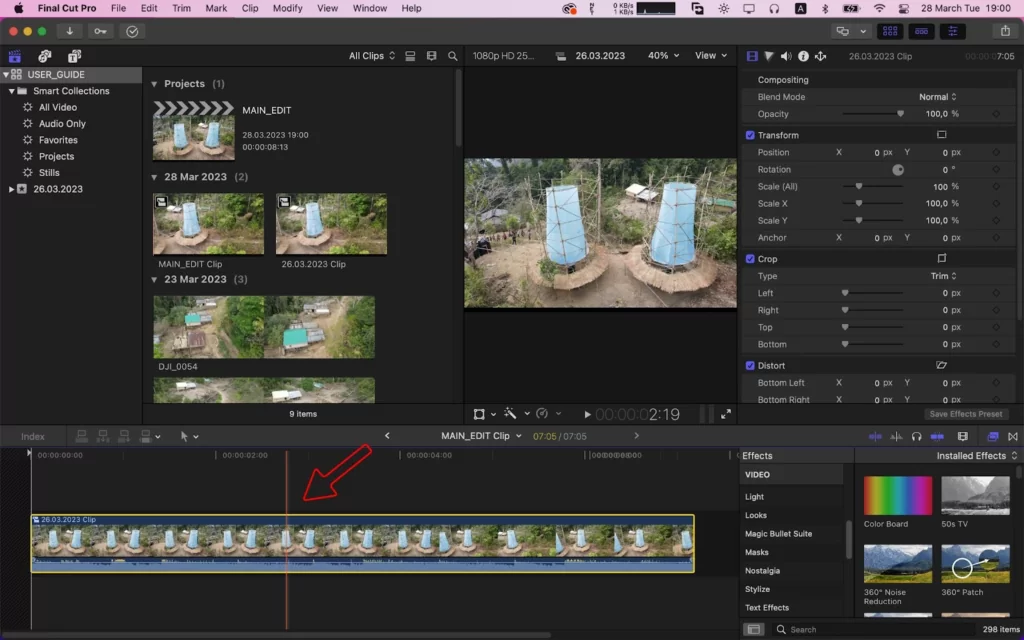
Task: Toggle audio skimming headphones icon
Action: tap(916, 436)
